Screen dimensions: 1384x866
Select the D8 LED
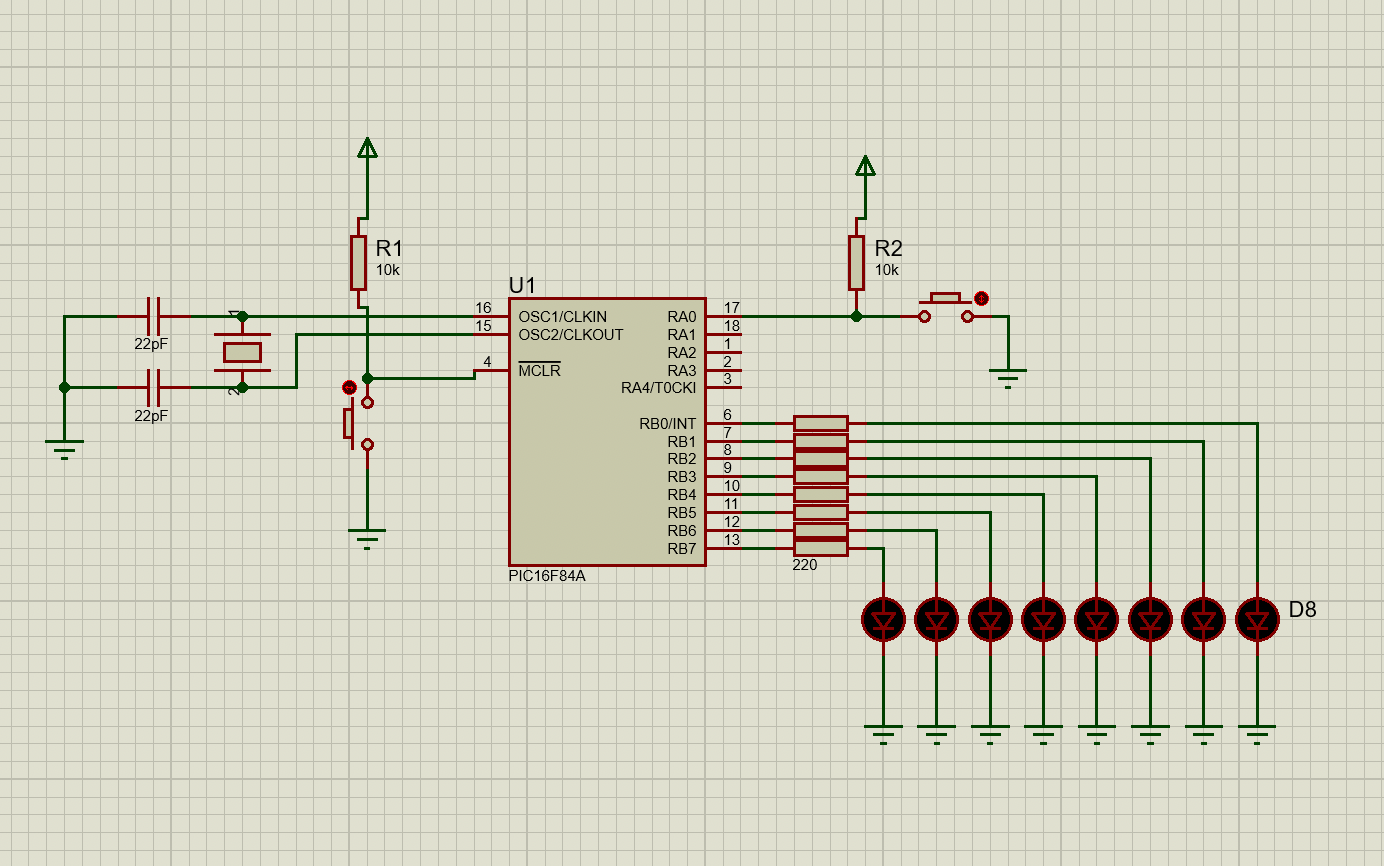click(1257, 620)
